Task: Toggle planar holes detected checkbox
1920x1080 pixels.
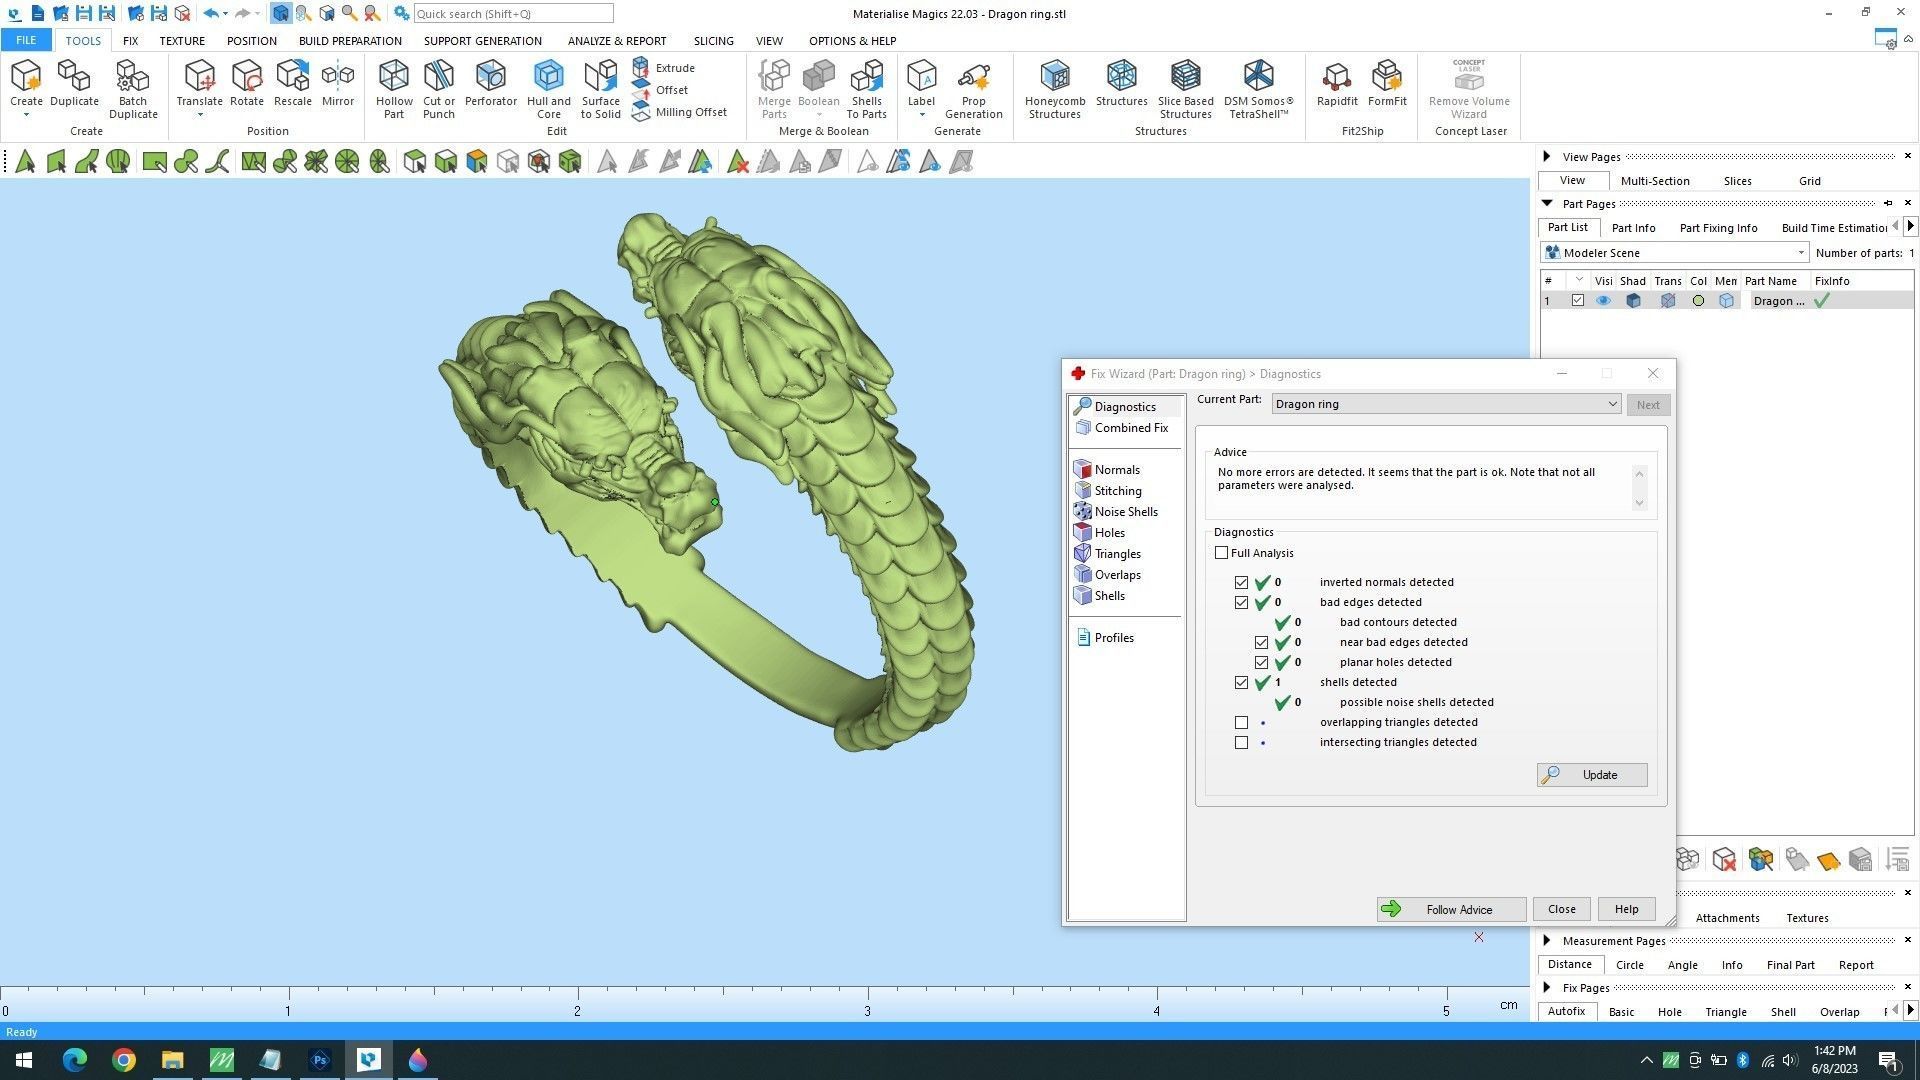Action: click(x=1261, y=662)
